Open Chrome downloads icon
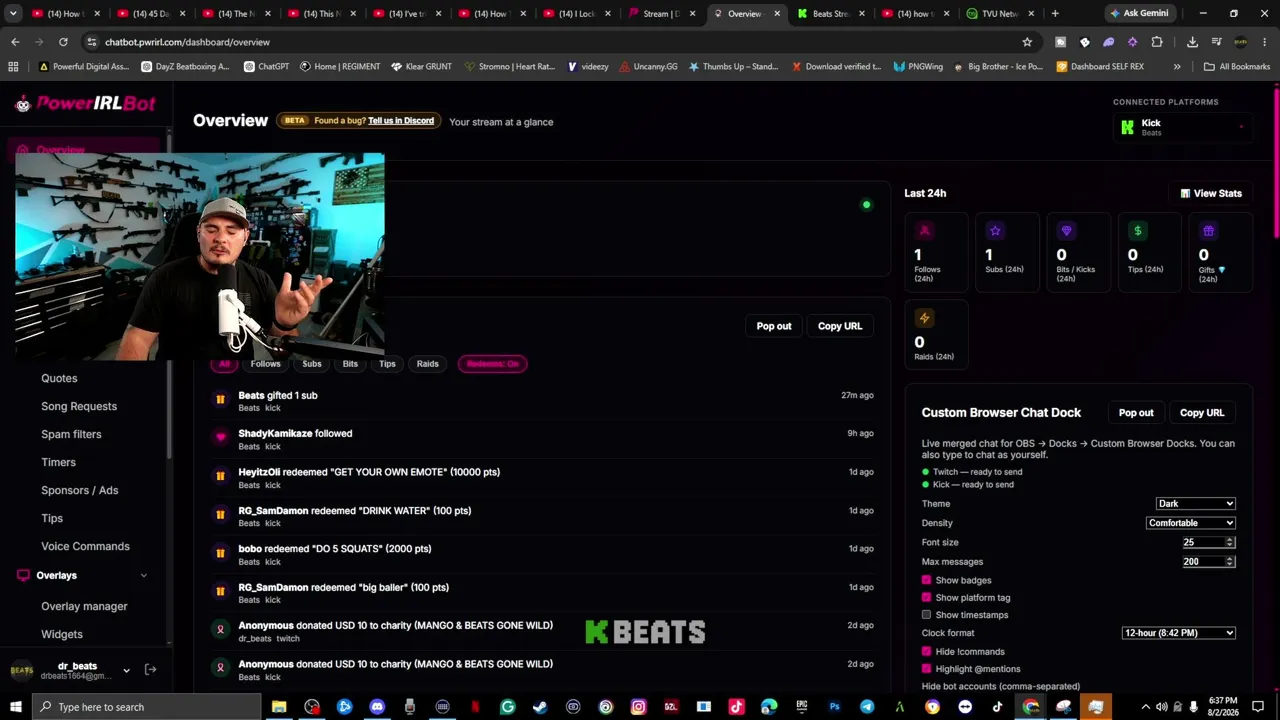The width and height of the screenshot is (1280, 720). click(x=1192, y=42)
